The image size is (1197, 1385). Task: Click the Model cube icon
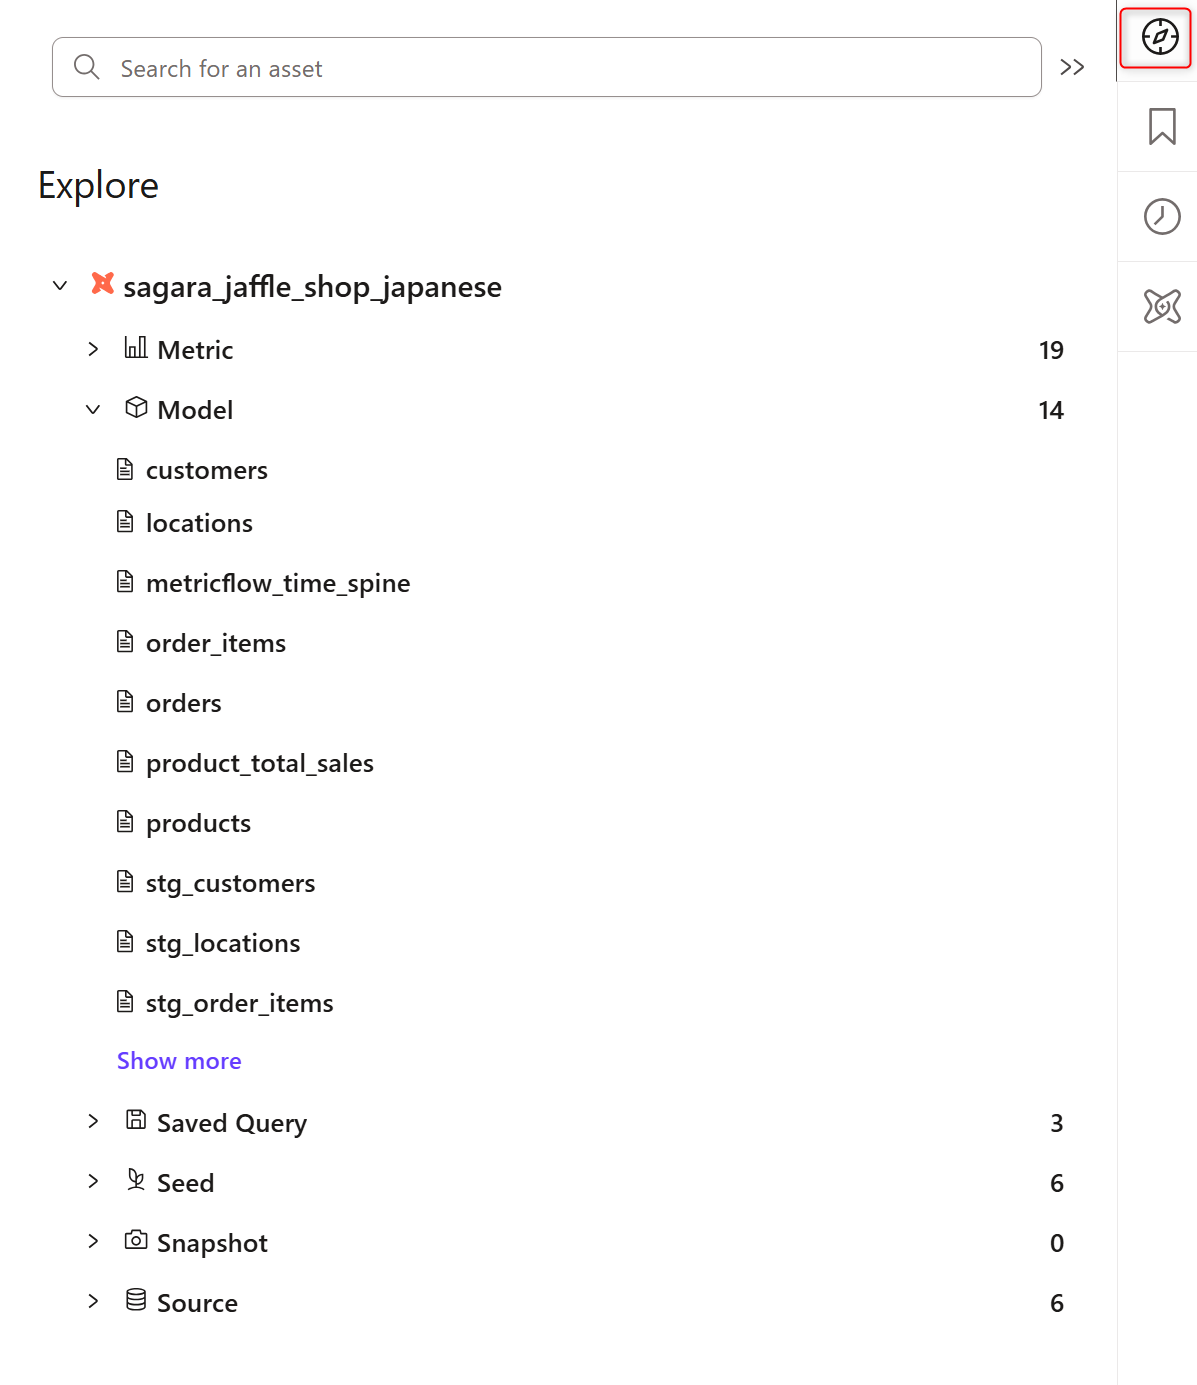(136, 407)
